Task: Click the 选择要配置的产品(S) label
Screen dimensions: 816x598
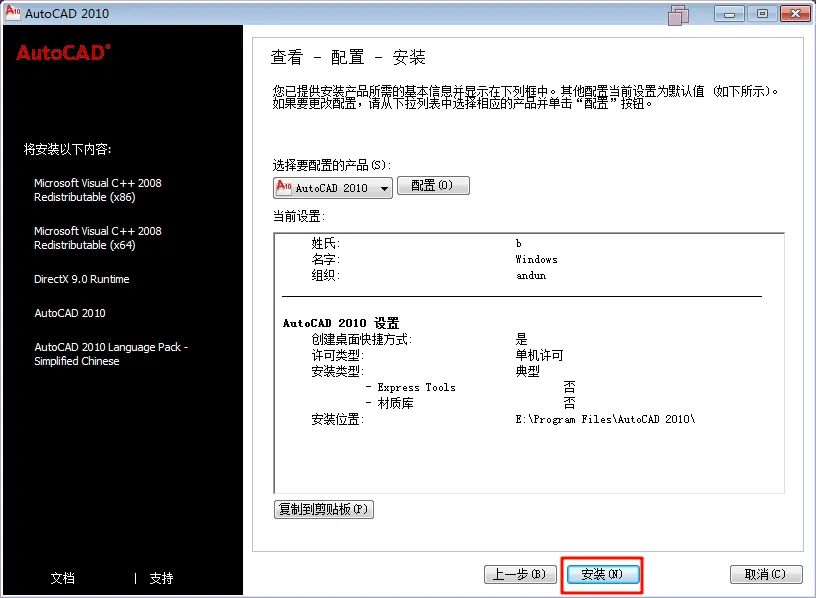Action: click(x=332, y=166)
